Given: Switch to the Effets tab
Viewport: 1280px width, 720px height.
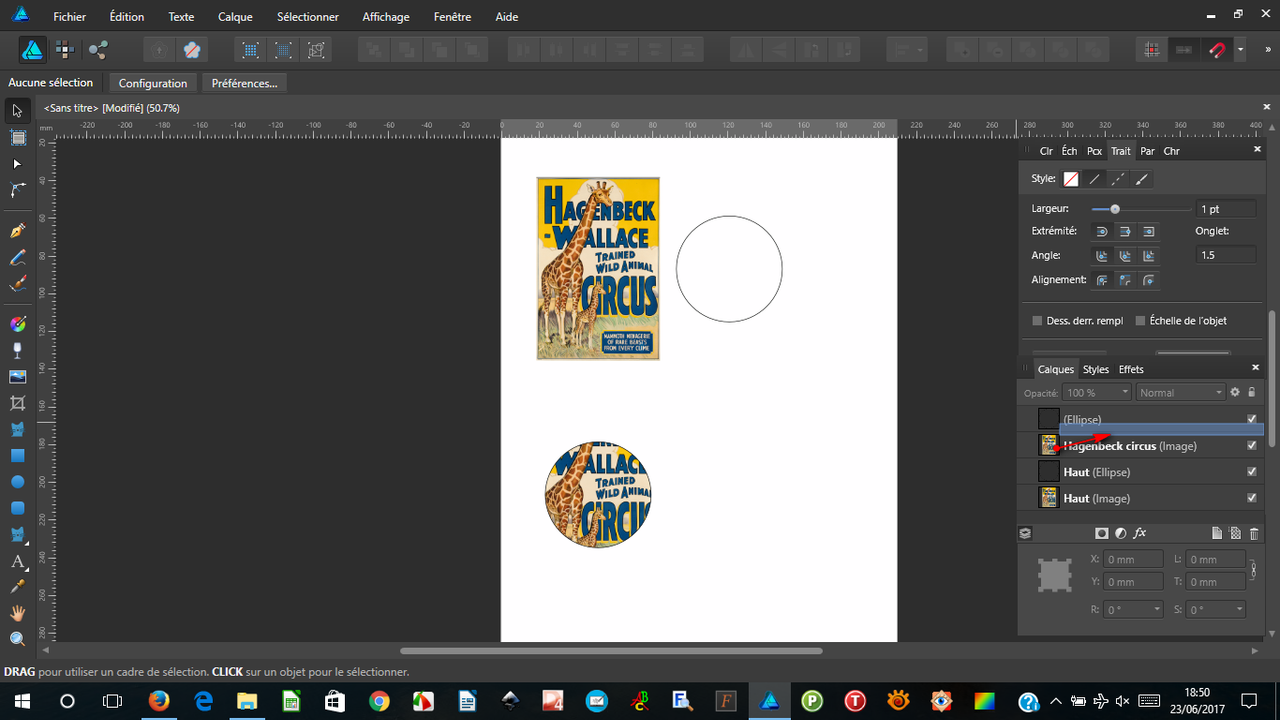Looking at the screenshot, I should [x=1131, y=369].
